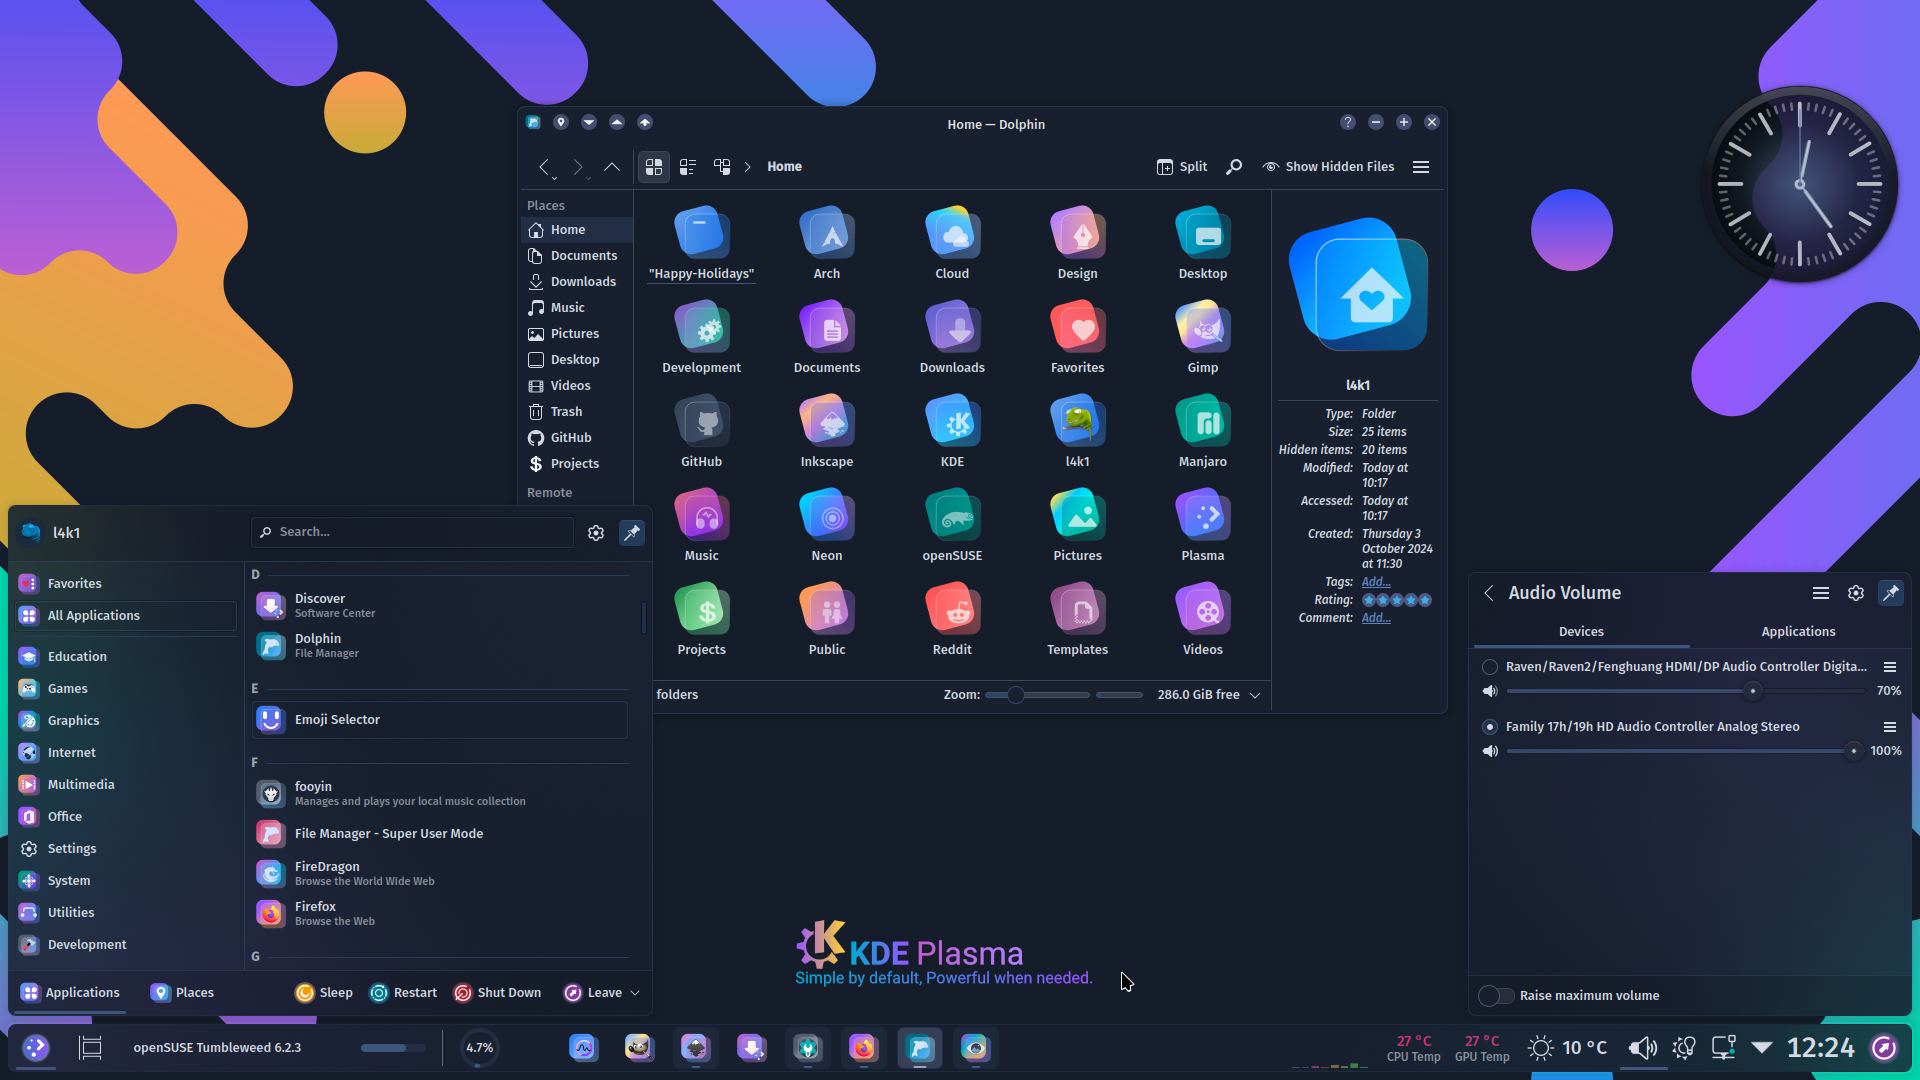Switch Dolphin to icons view mode
The image size is (1920, 1080).
[654, 167]
